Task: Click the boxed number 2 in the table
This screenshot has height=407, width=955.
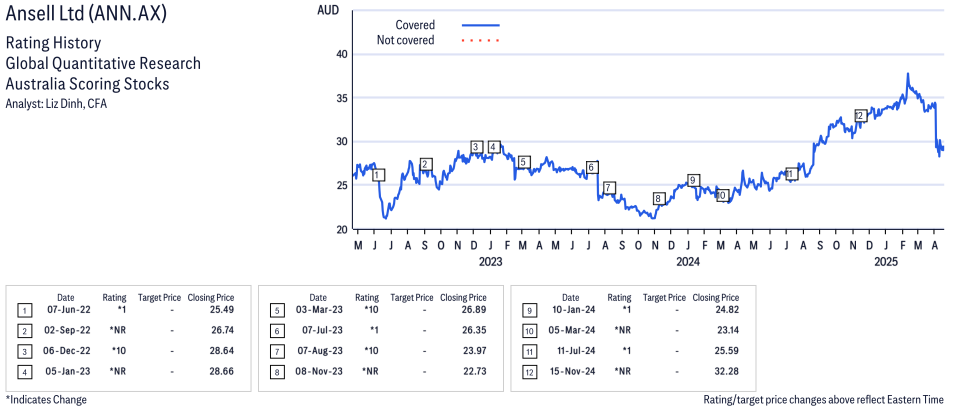Action: click(24, 331)
